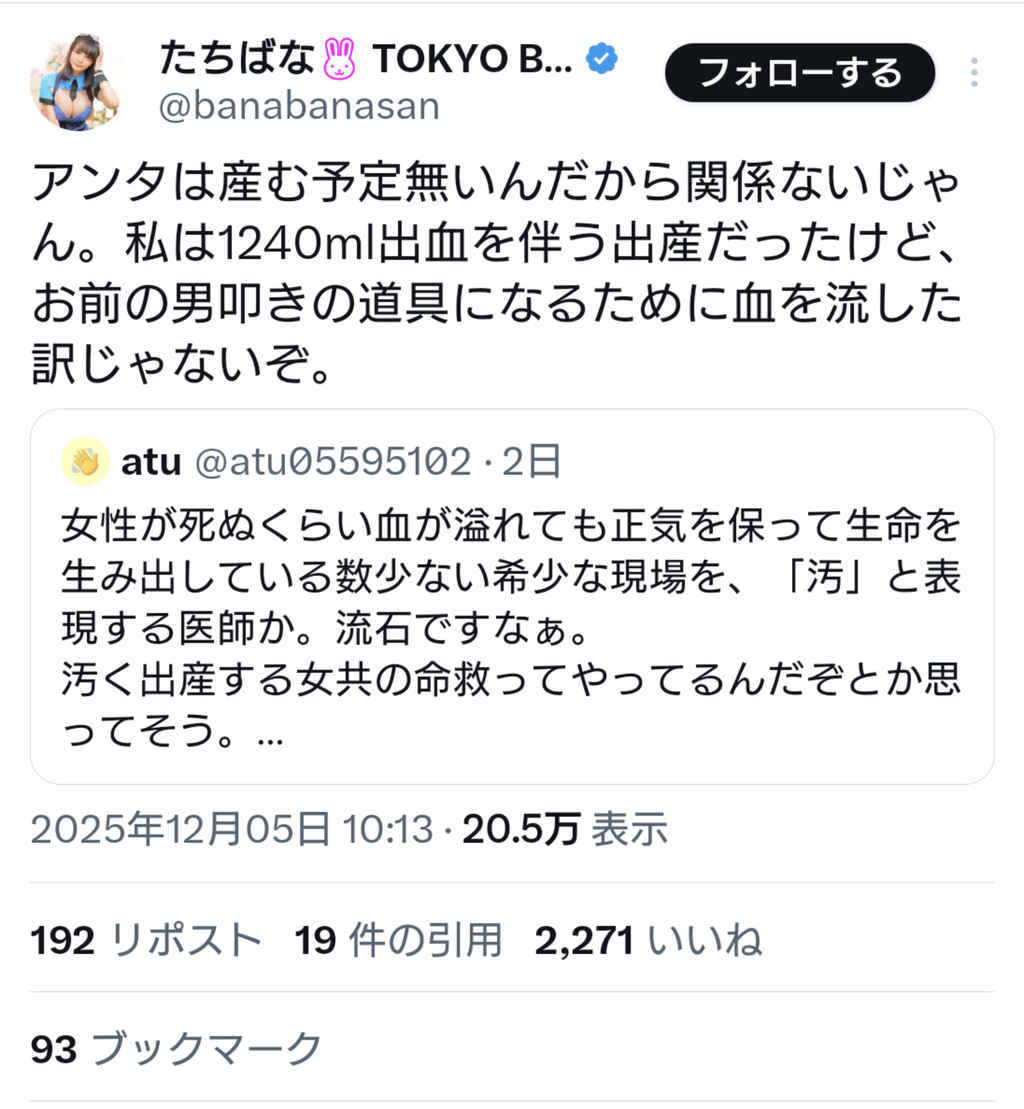The image size is (1024, 1109).
Task: Click the 20.5万 表示 view count
Action: coord(565,829)
